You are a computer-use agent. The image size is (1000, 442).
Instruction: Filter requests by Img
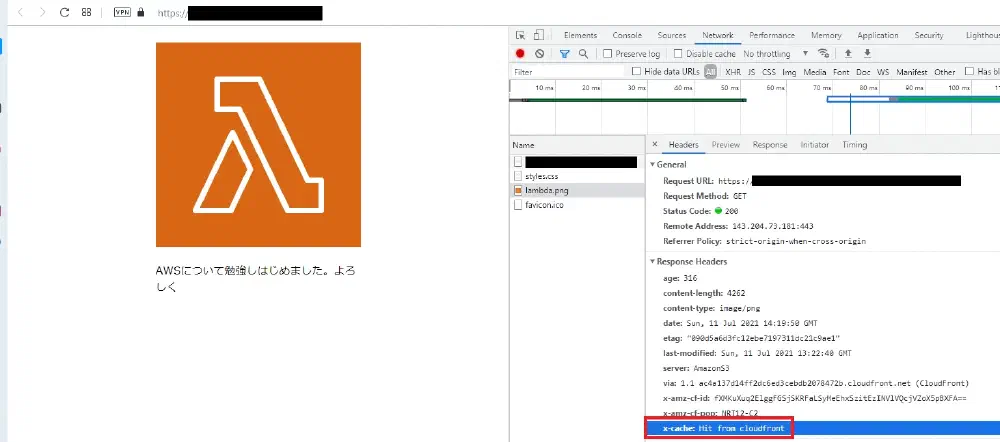[789, 72]
